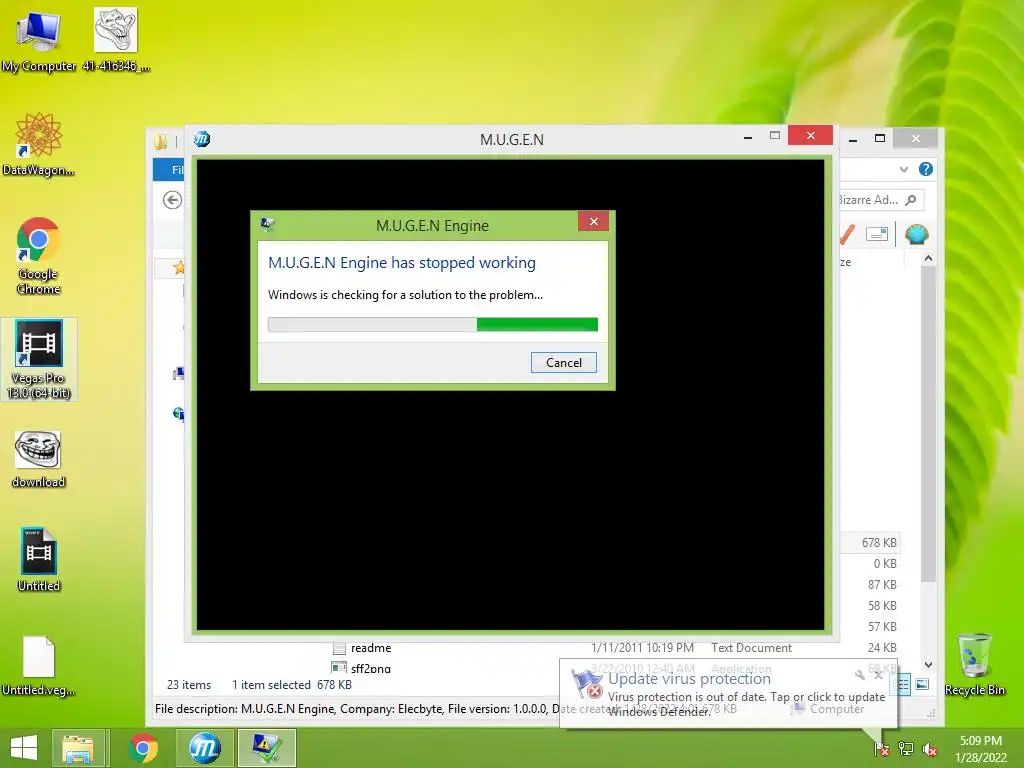The height and width of the screenshot is (768, 1024).
Task: Select the download trollface desktop image
Action: (x=39, y=459)
